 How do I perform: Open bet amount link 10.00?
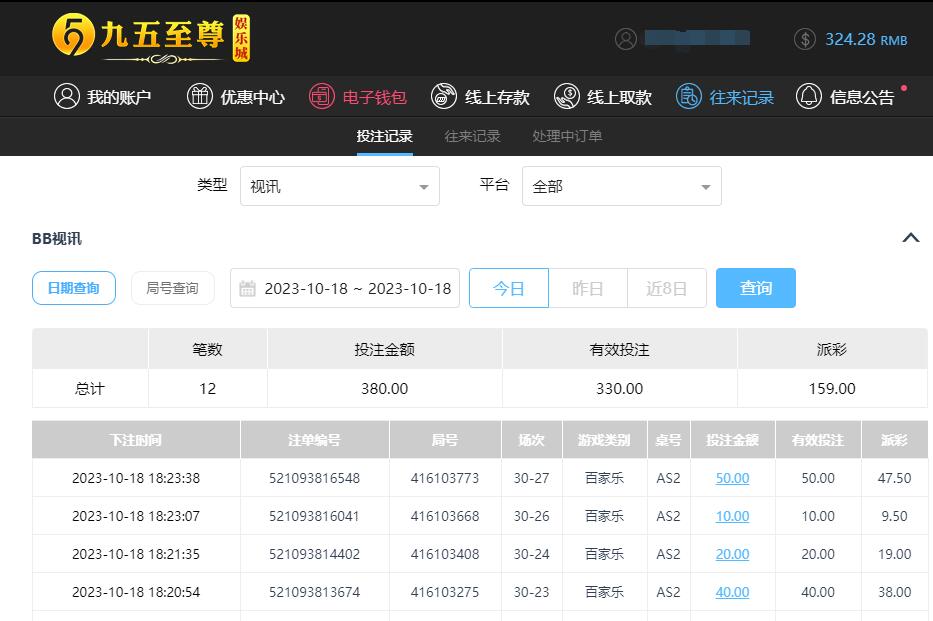pos(732,516)
